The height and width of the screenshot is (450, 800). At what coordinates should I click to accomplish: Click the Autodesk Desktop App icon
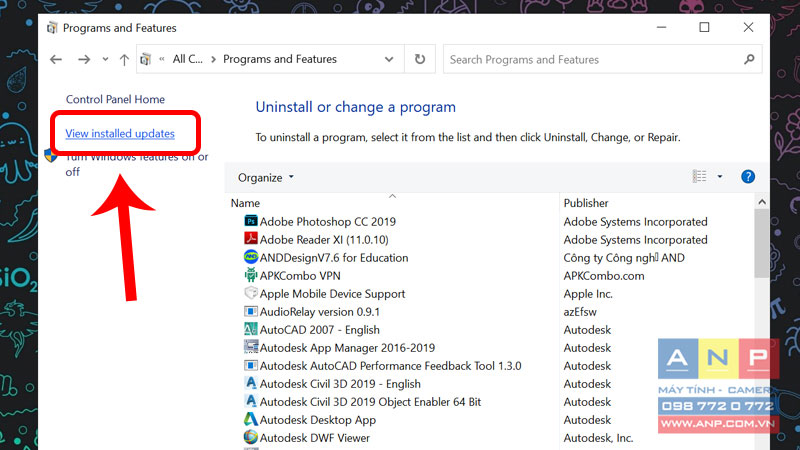click(x=251, y=419)
